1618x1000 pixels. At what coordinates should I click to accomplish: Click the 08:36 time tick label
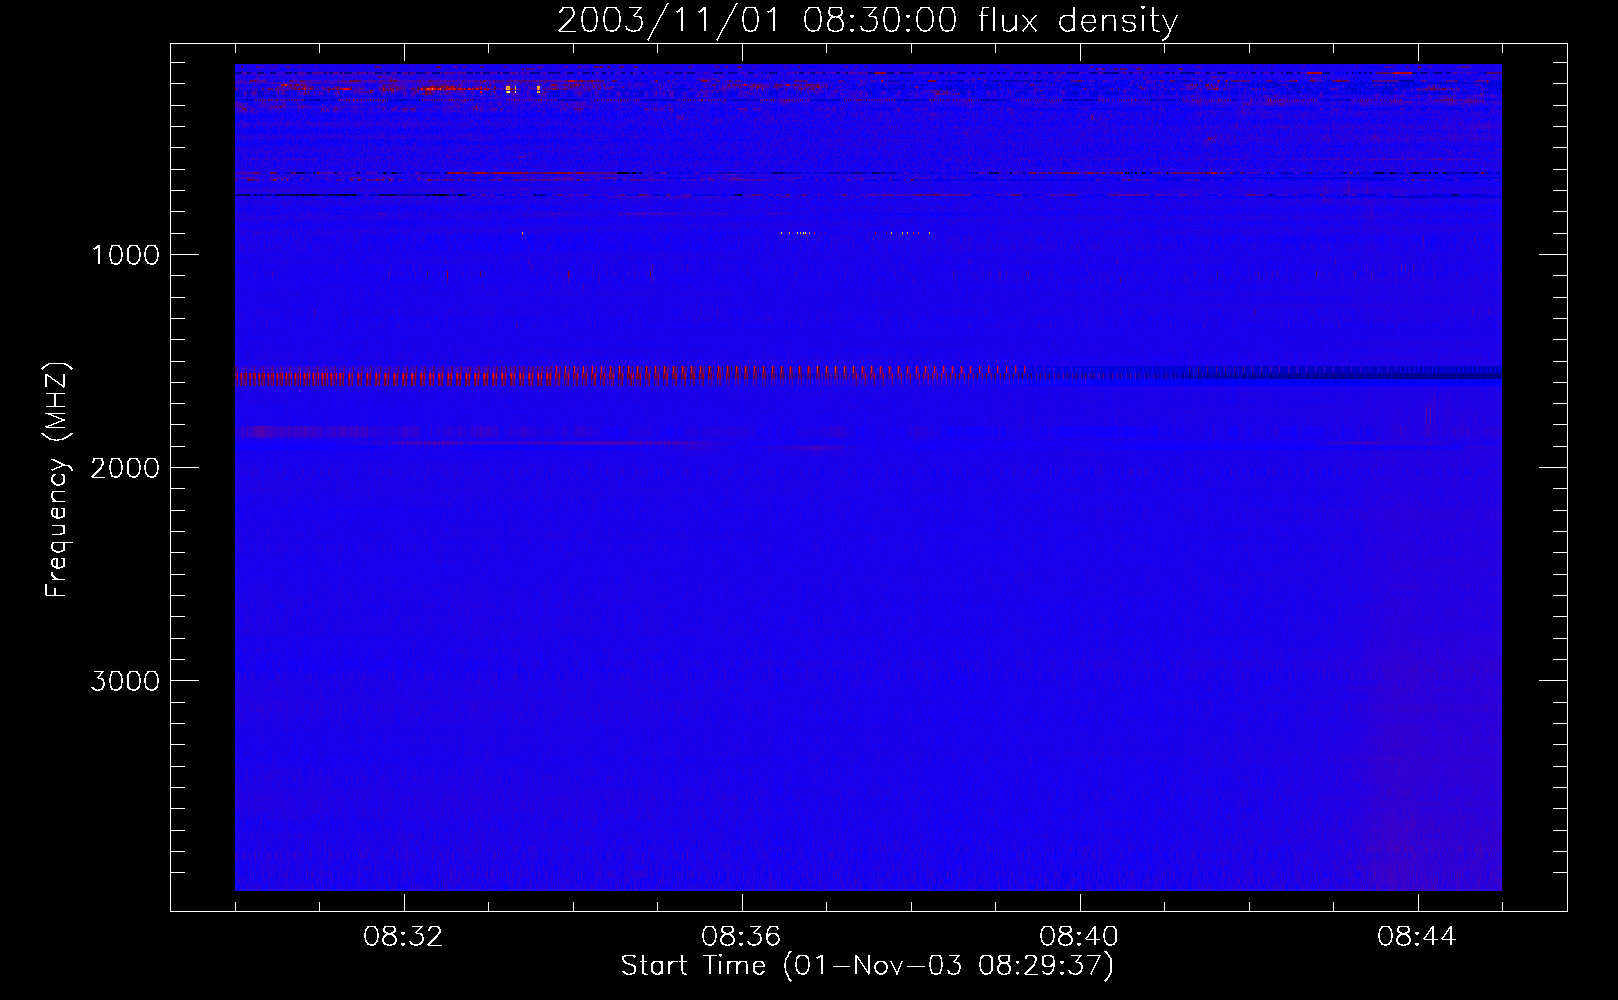coord(741,937)
